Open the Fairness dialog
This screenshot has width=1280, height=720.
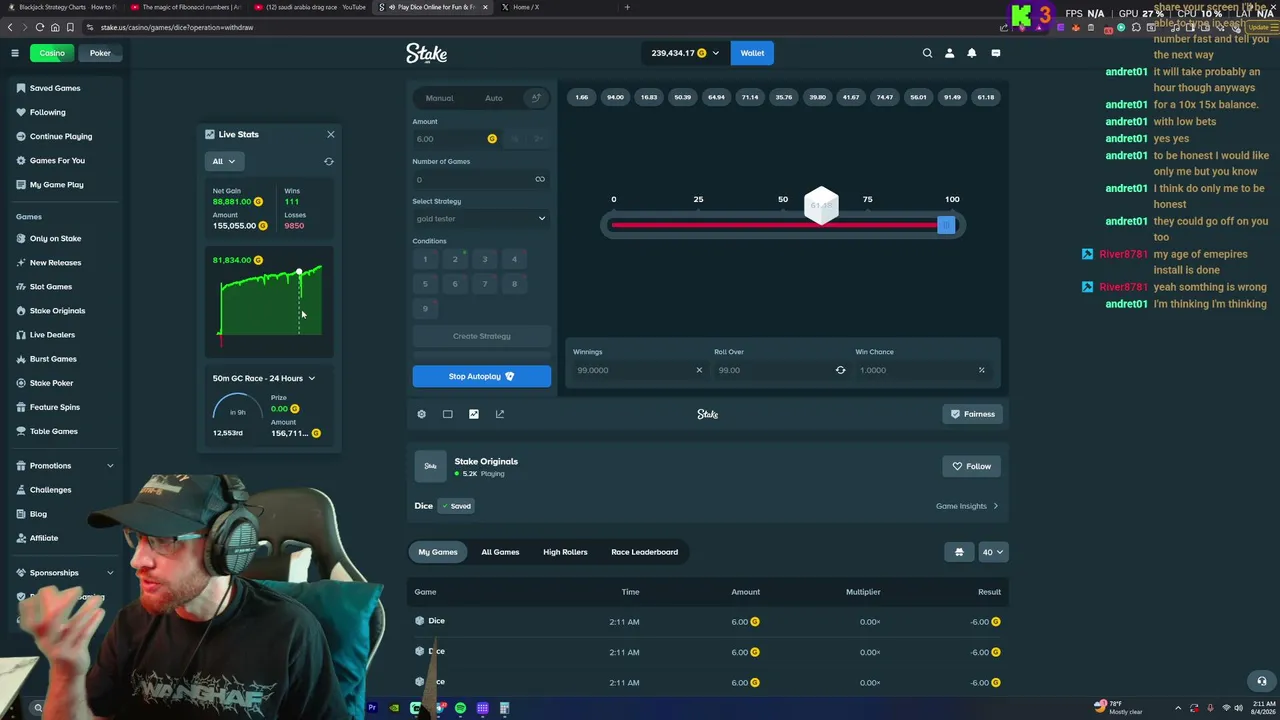point(973,414)
